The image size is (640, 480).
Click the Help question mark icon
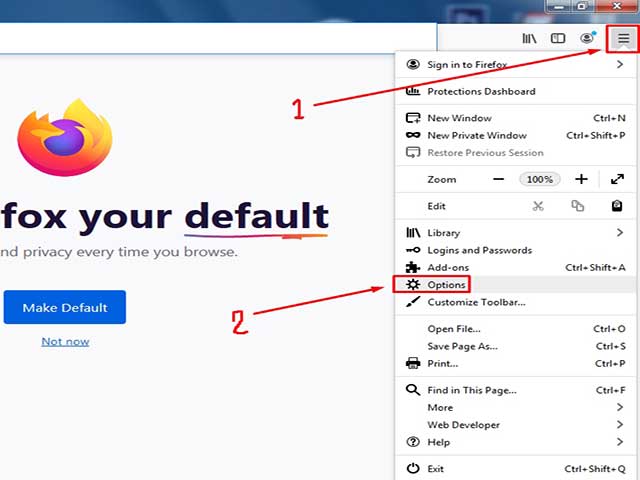click(413, 442)
